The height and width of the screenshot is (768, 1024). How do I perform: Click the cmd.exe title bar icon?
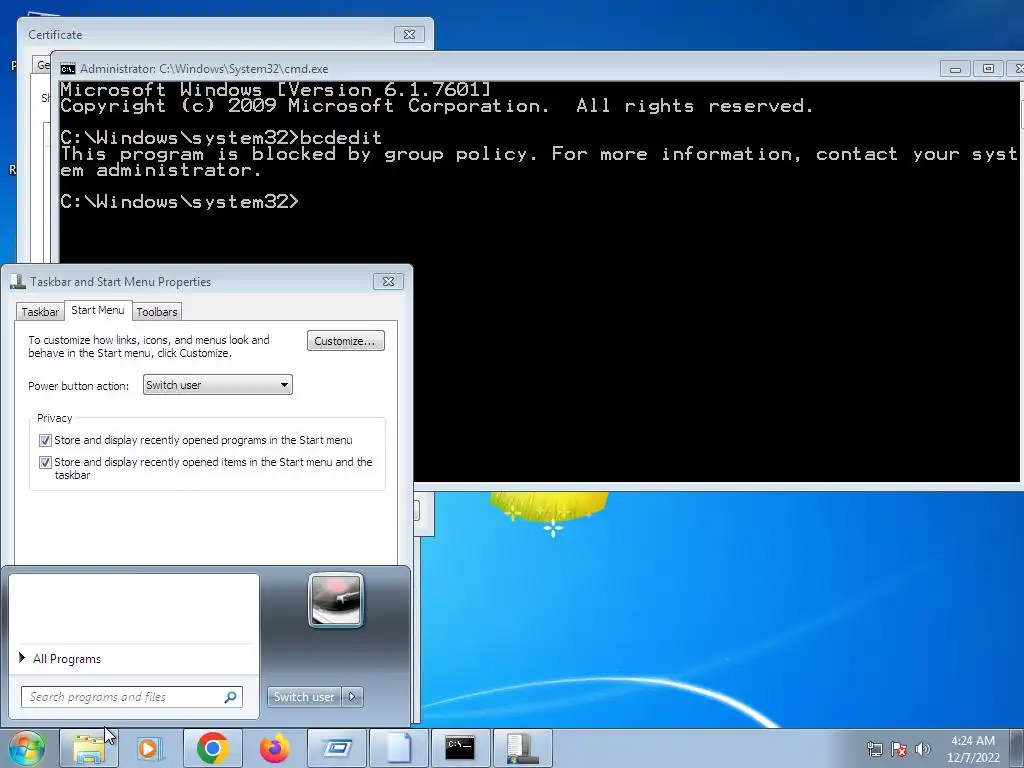tap(67, 69)
